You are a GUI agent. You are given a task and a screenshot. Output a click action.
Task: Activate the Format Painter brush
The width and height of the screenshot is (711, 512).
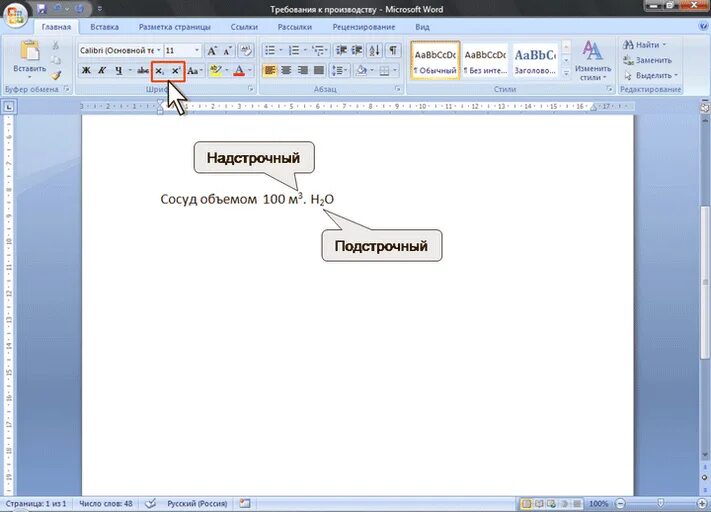[x=55, y=75]
